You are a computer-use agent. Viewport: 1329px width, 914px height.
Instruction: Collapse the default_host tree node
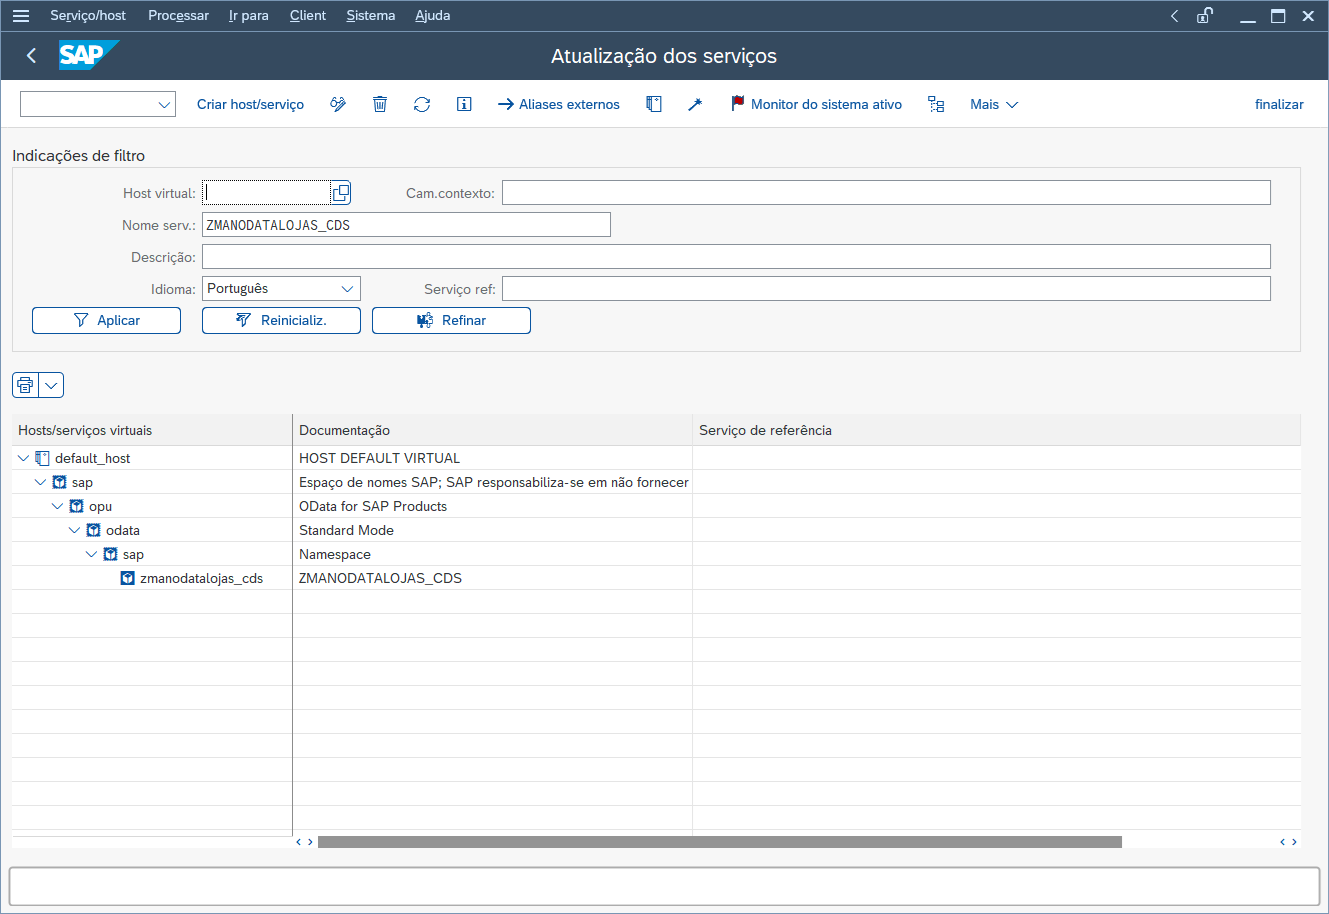pos(24,458)
